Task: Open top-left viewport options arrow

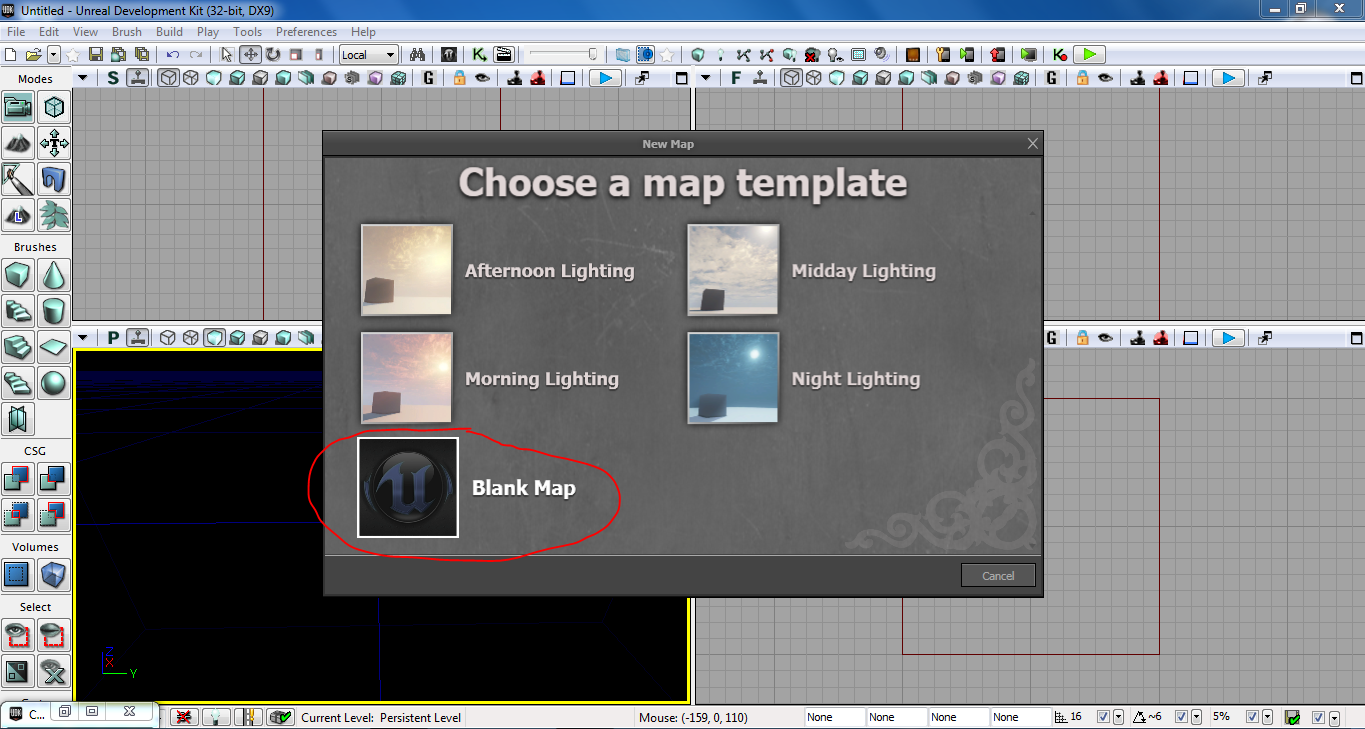Action: 82,78
